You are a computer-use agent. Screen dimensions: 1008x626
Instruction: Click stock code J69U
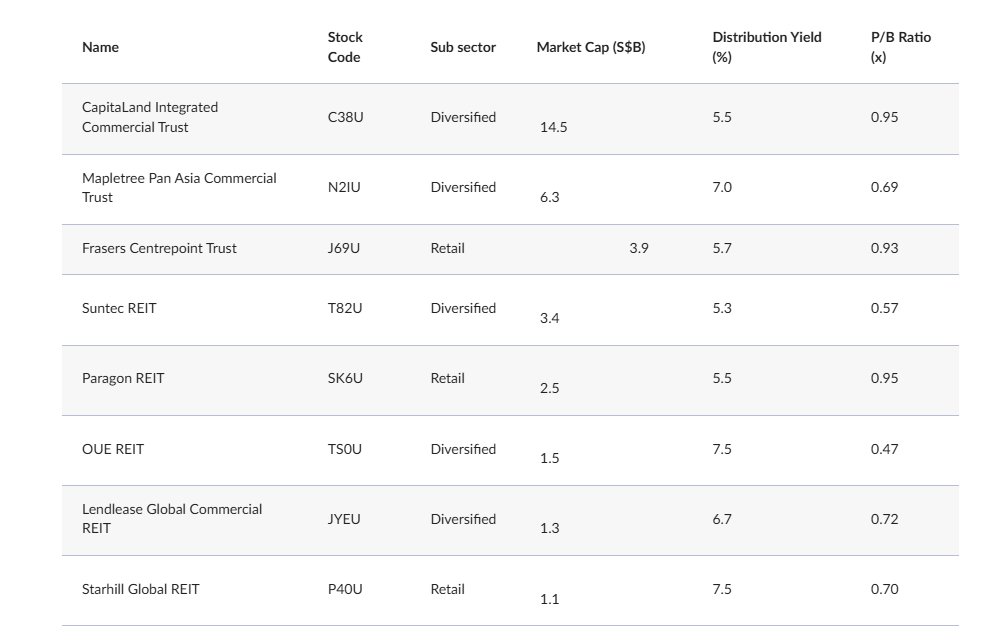pos(344,248)
